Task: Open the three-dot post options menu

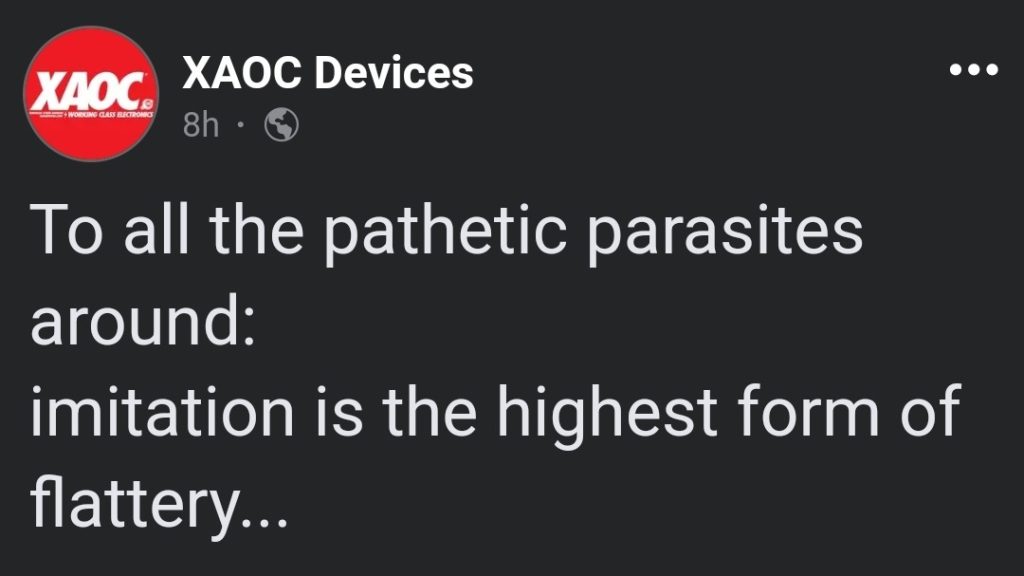Action: 974,69
